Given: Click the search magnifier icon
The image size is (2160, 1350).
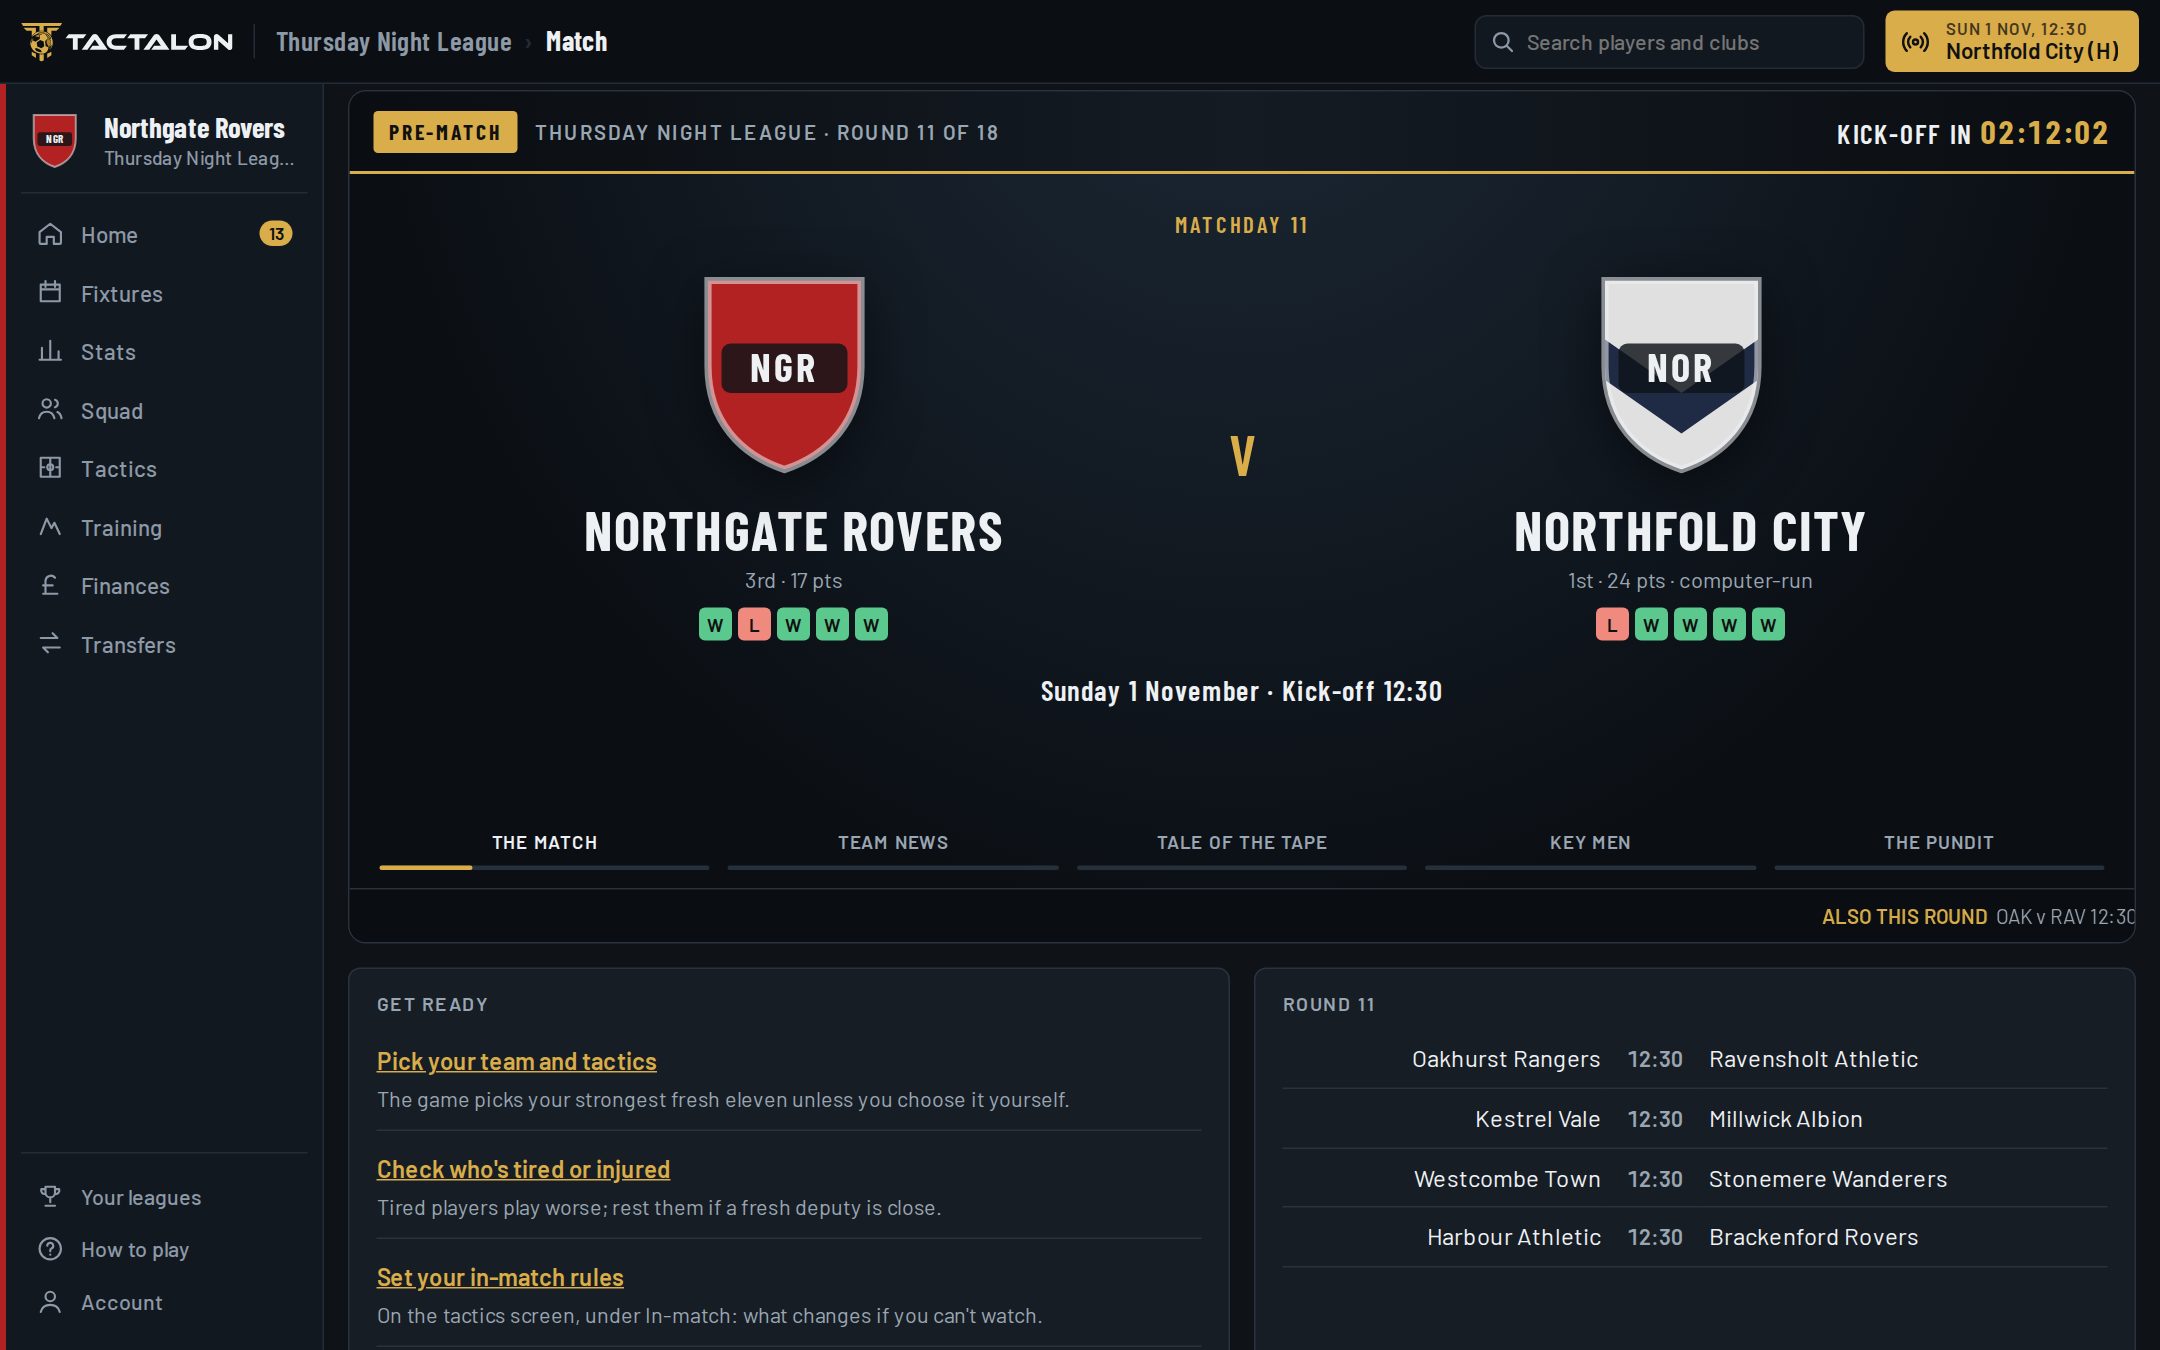Looking at the screenshot, I should click(1502, 42).
